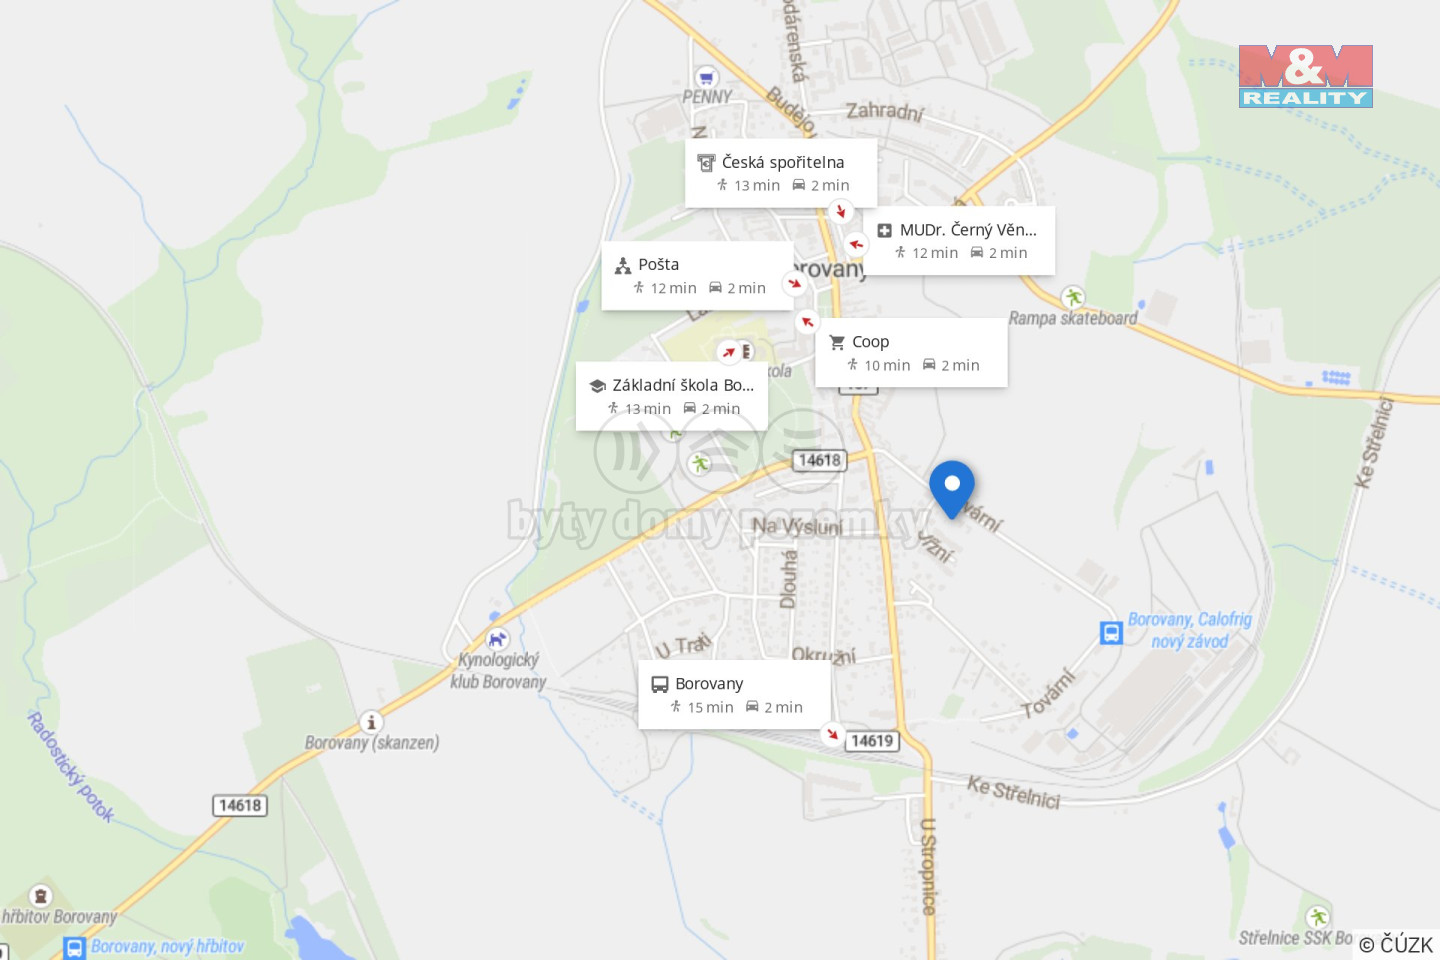Screen dimensions: 1440x960
Task: Select the PENNY store cart icon
Action: coord(707,77)
